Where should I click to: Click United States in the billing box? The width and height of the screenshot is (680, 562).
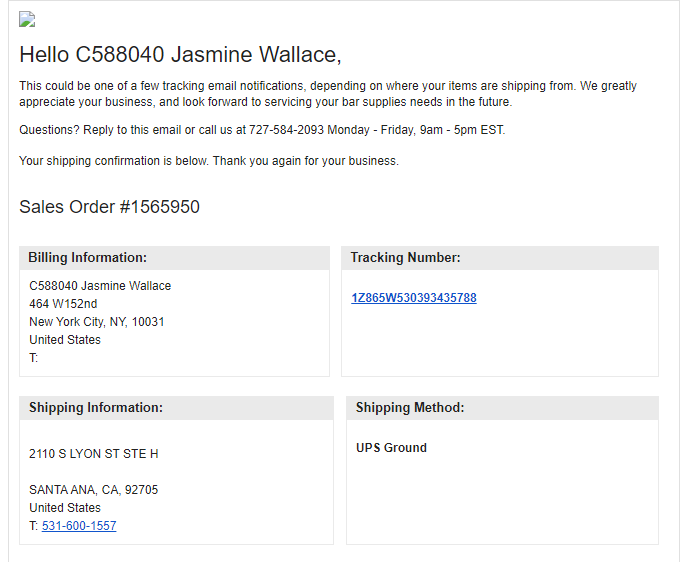tap(65, 340)
